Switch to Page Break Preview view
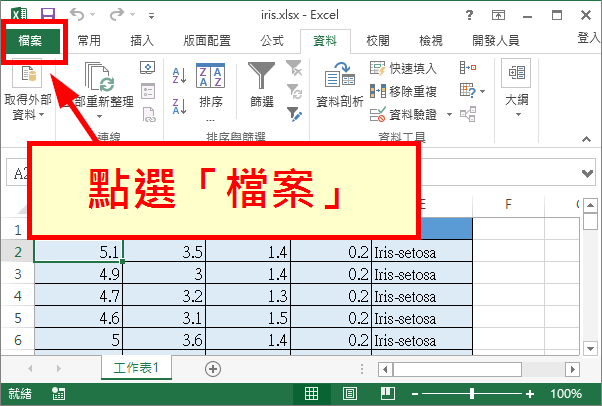Viewport: 602px width, 406px height. click(x=388, y=394)
